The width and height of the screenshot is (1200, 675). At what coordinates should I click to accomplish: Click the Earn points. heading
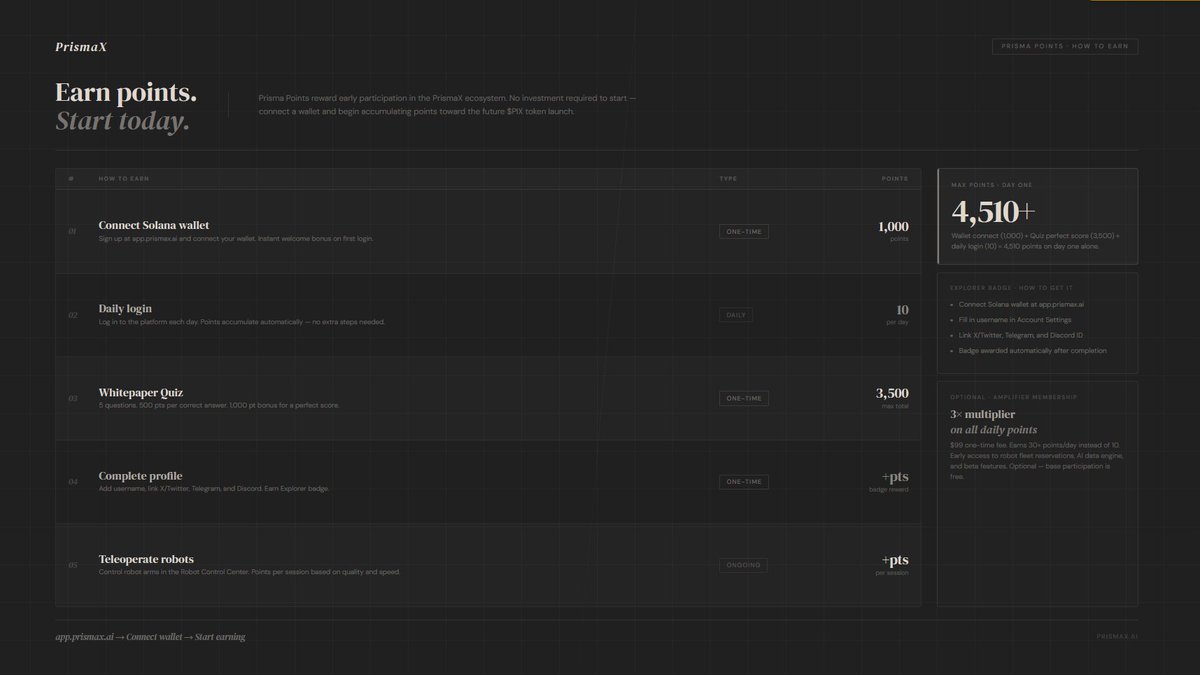126,93
